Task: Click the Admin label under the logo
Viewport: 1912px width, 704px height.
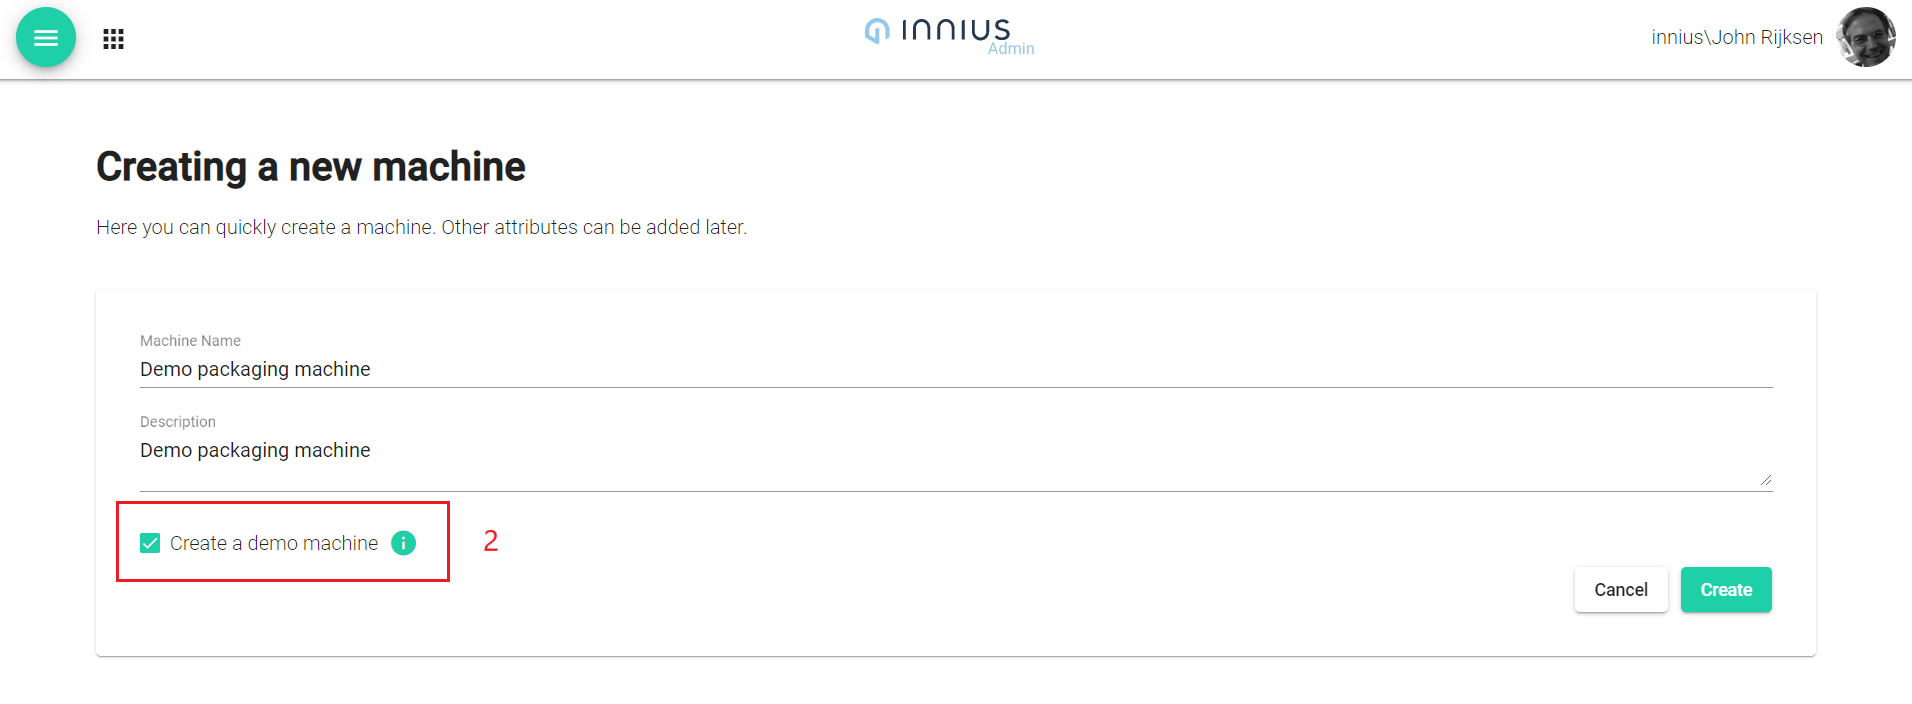Action: 1011,49
